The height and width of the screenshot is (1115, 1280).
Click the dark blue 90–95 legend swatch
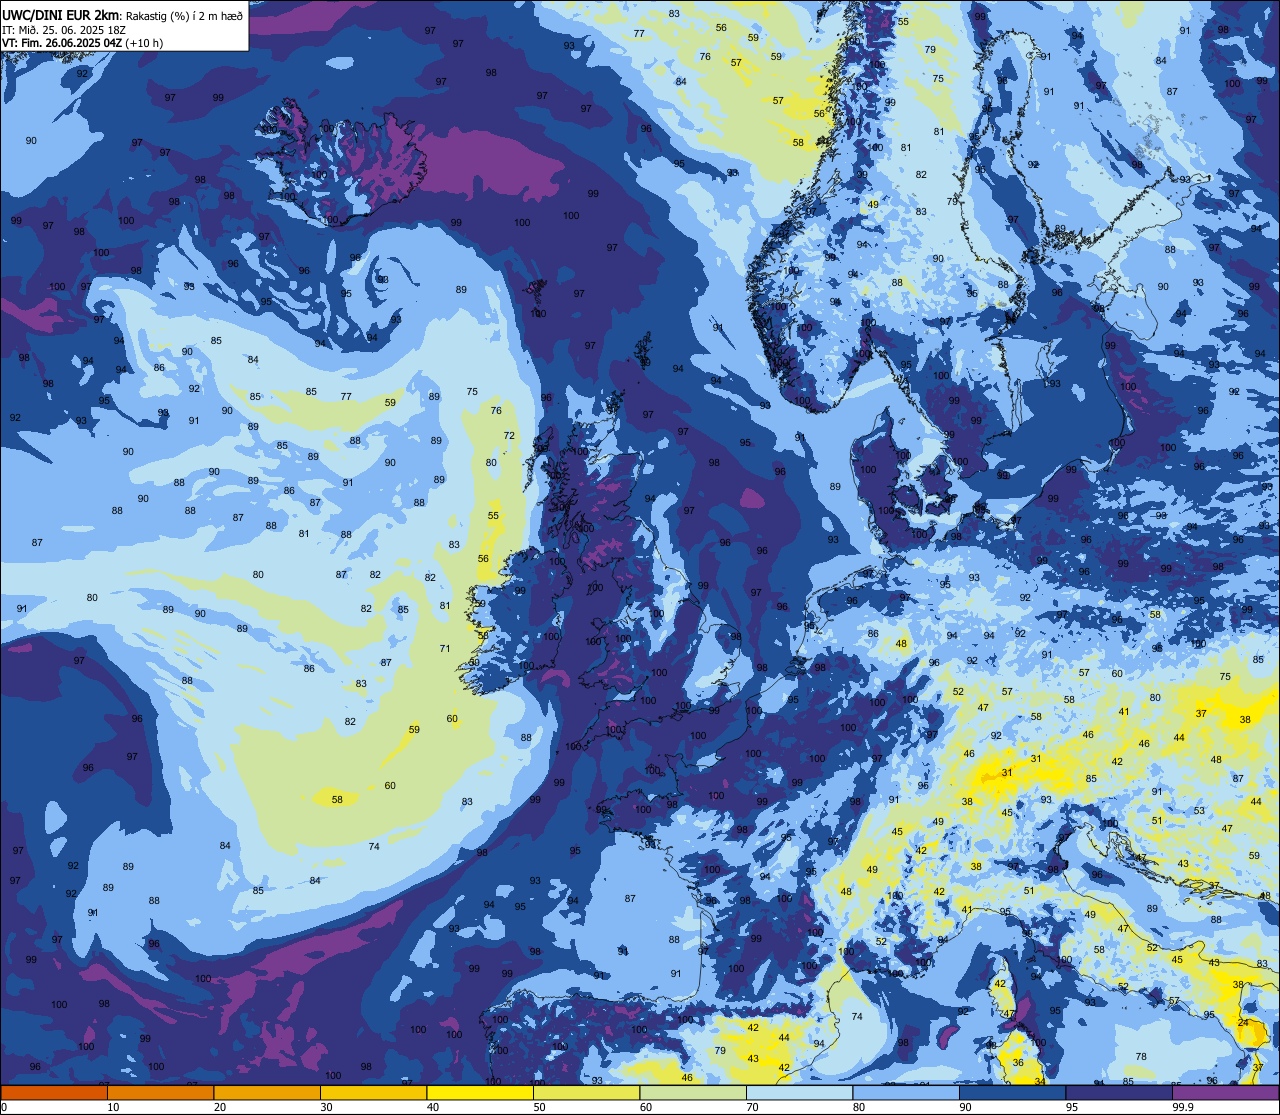click(x=1012, y=1092)
